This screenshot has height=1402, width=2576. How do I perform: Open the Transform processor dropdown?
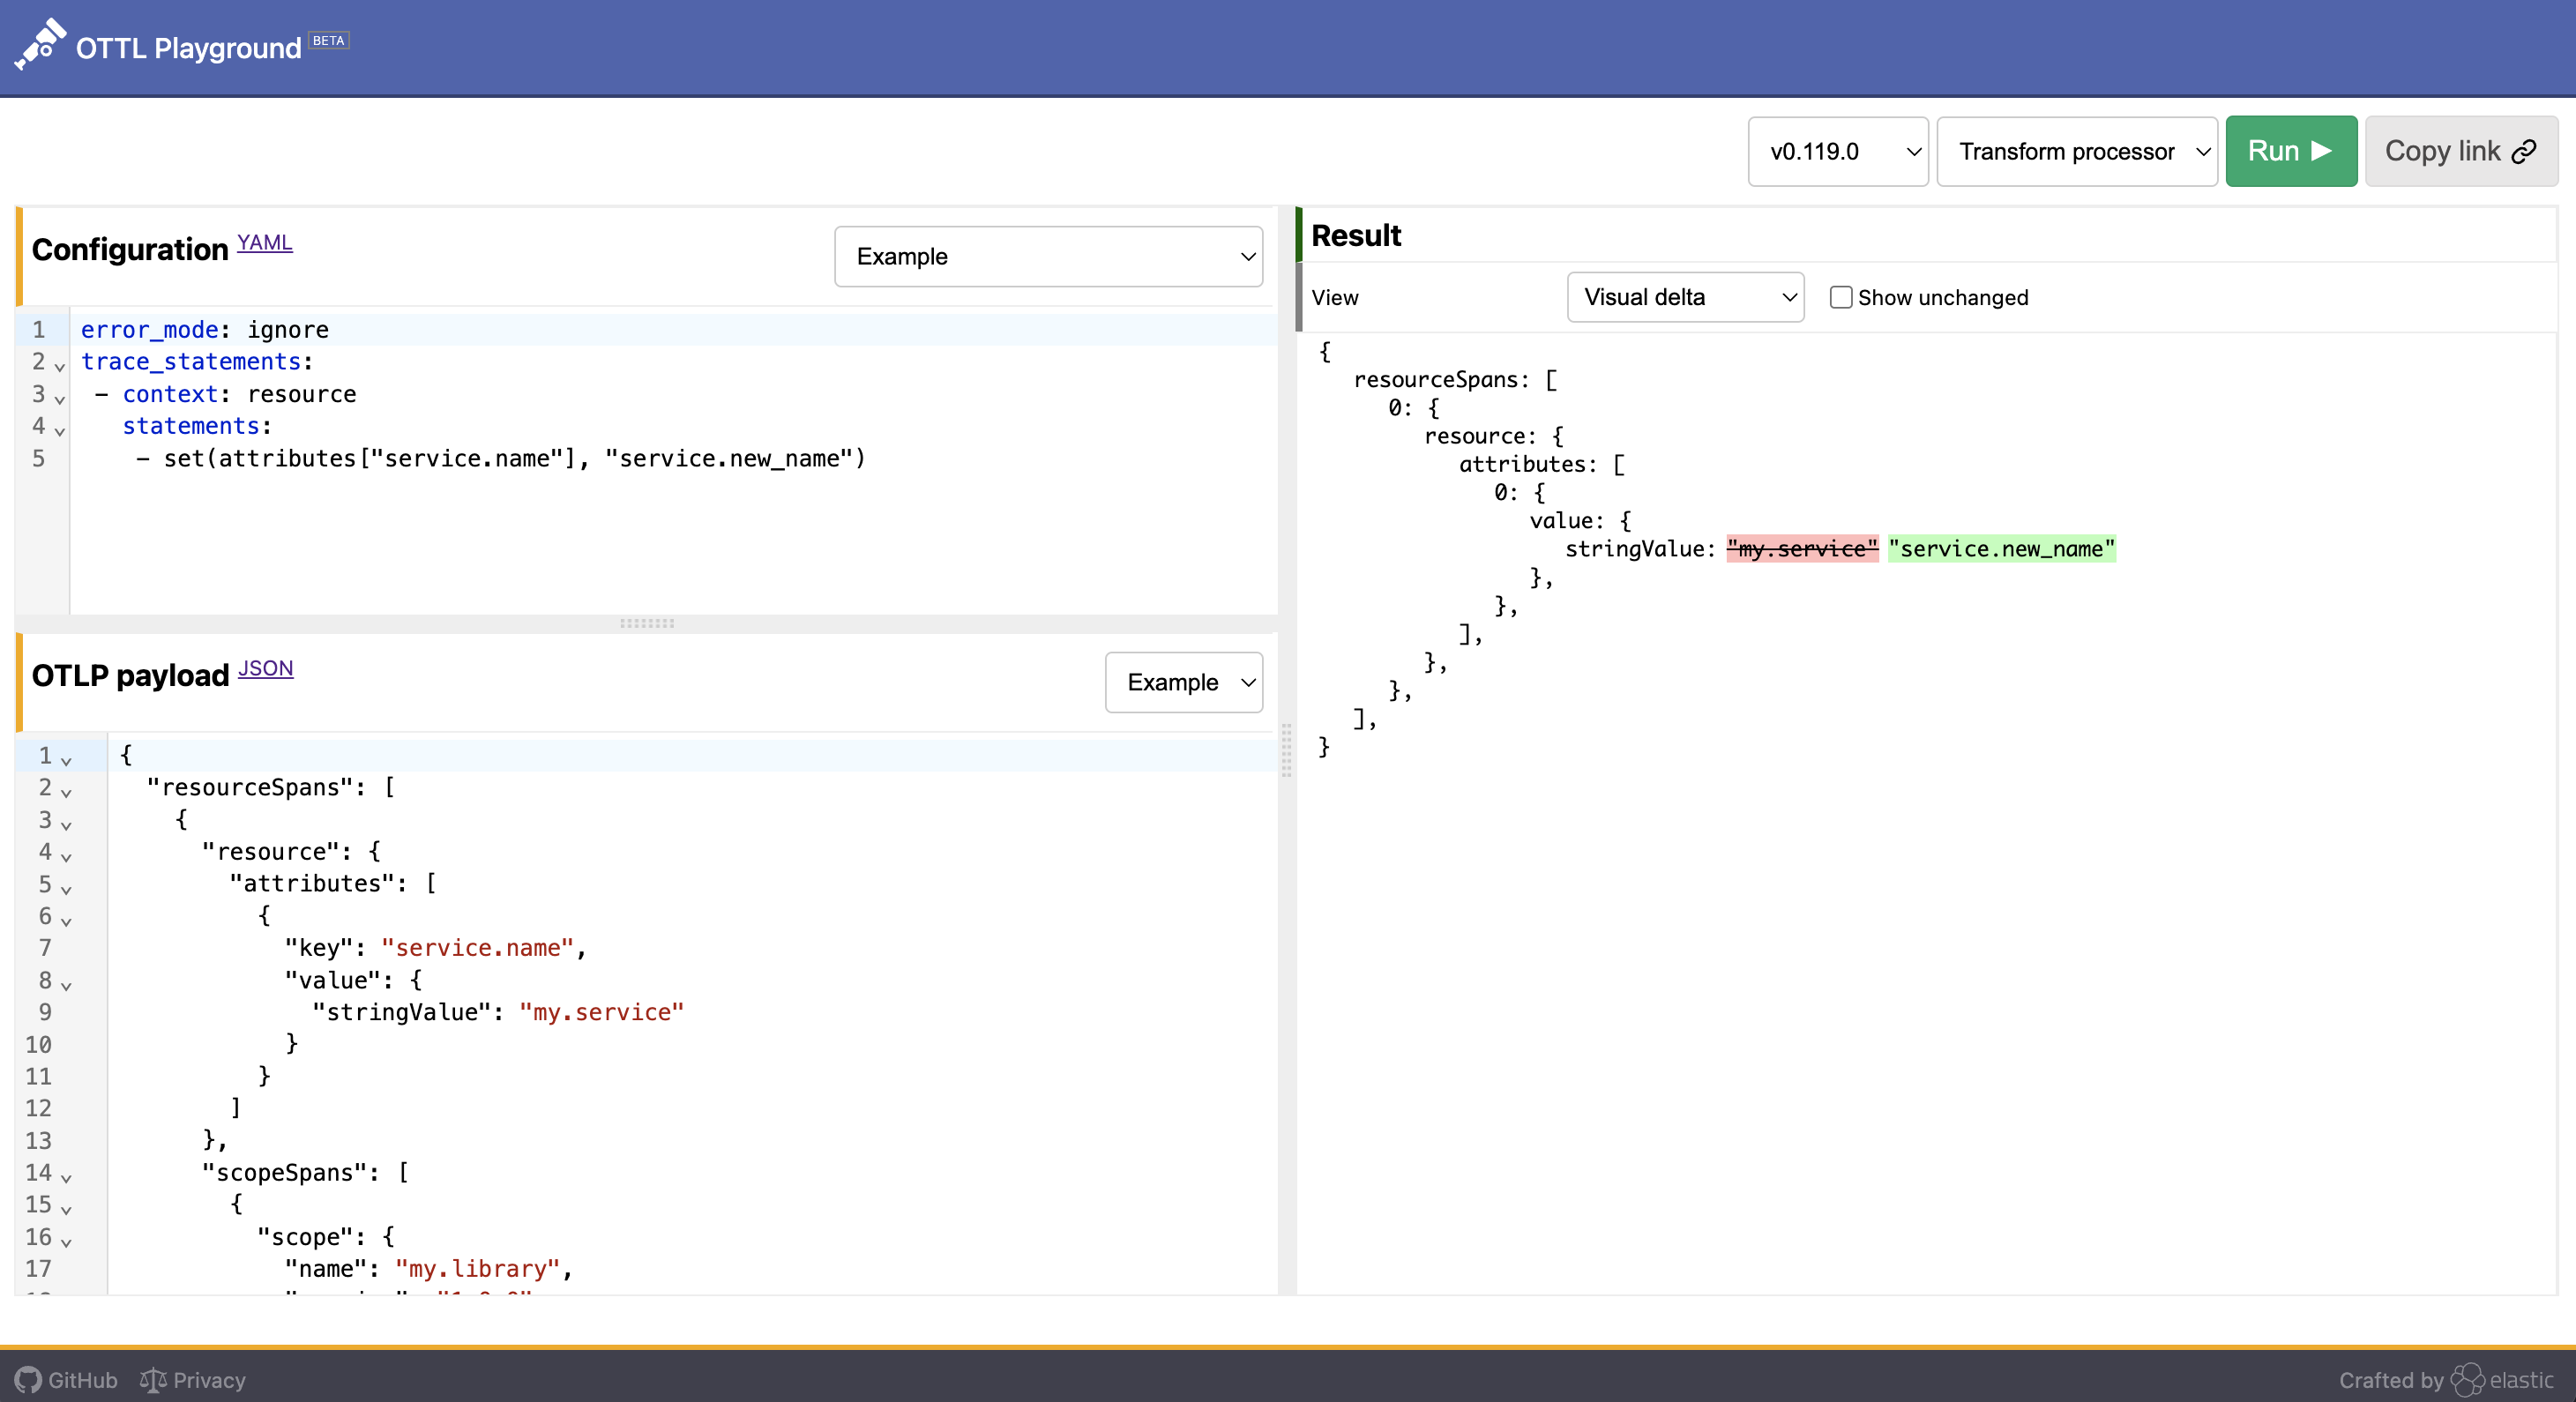[2076, 151]
